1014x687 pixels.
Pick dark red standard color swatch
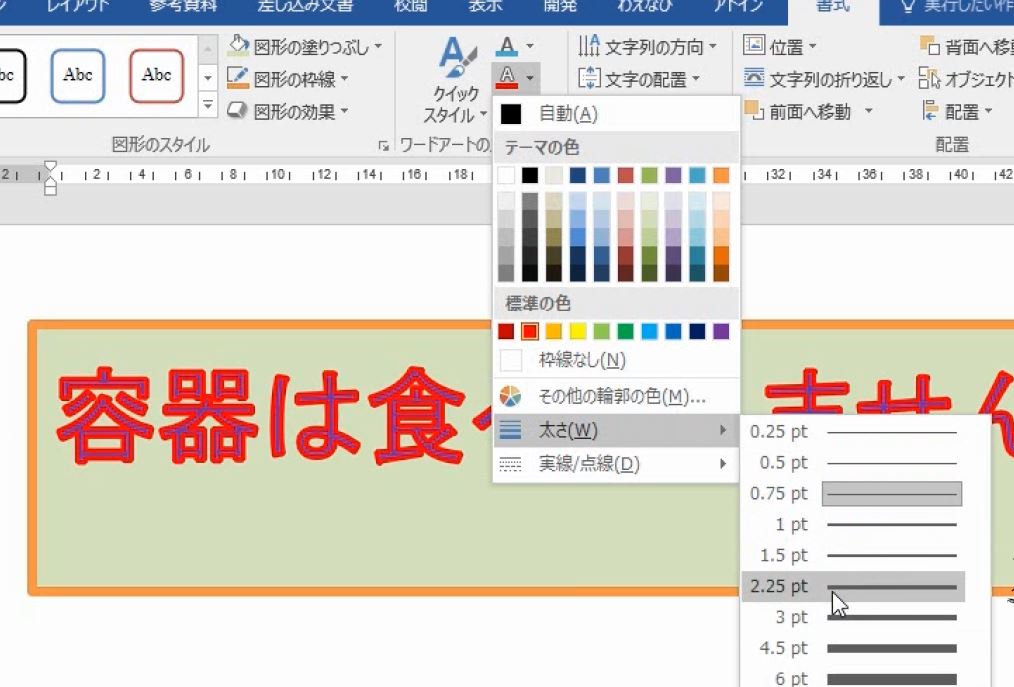point(506,331)
